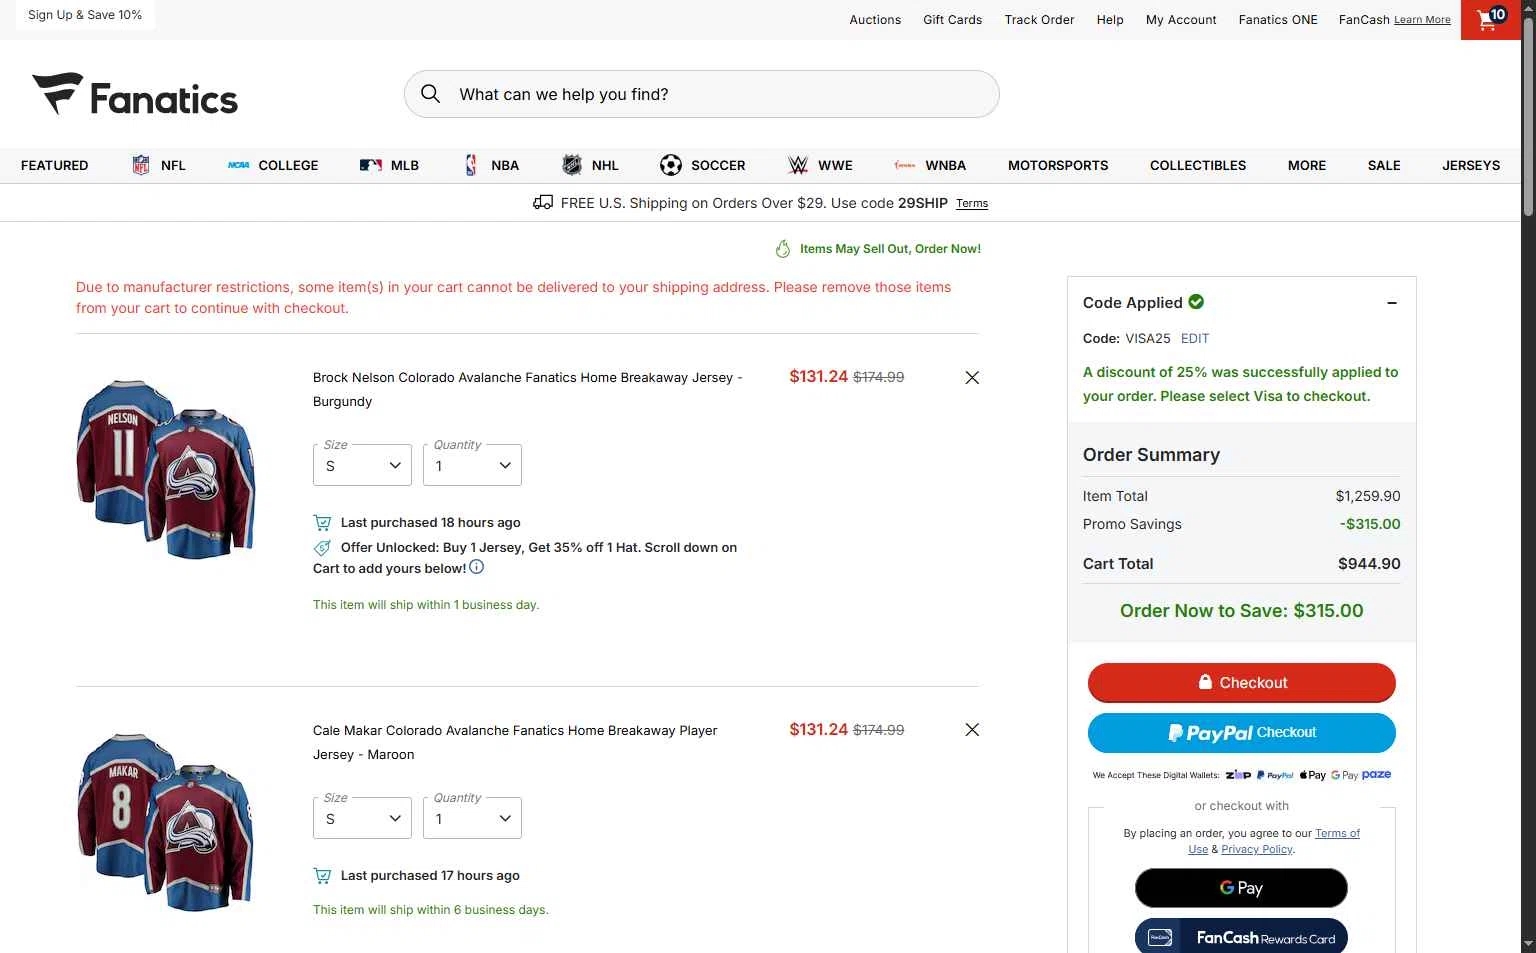This screenshot has width=1536, height=953.
Task: Open Brock Nelson jersey product title
Action: [x=528, y=389]
